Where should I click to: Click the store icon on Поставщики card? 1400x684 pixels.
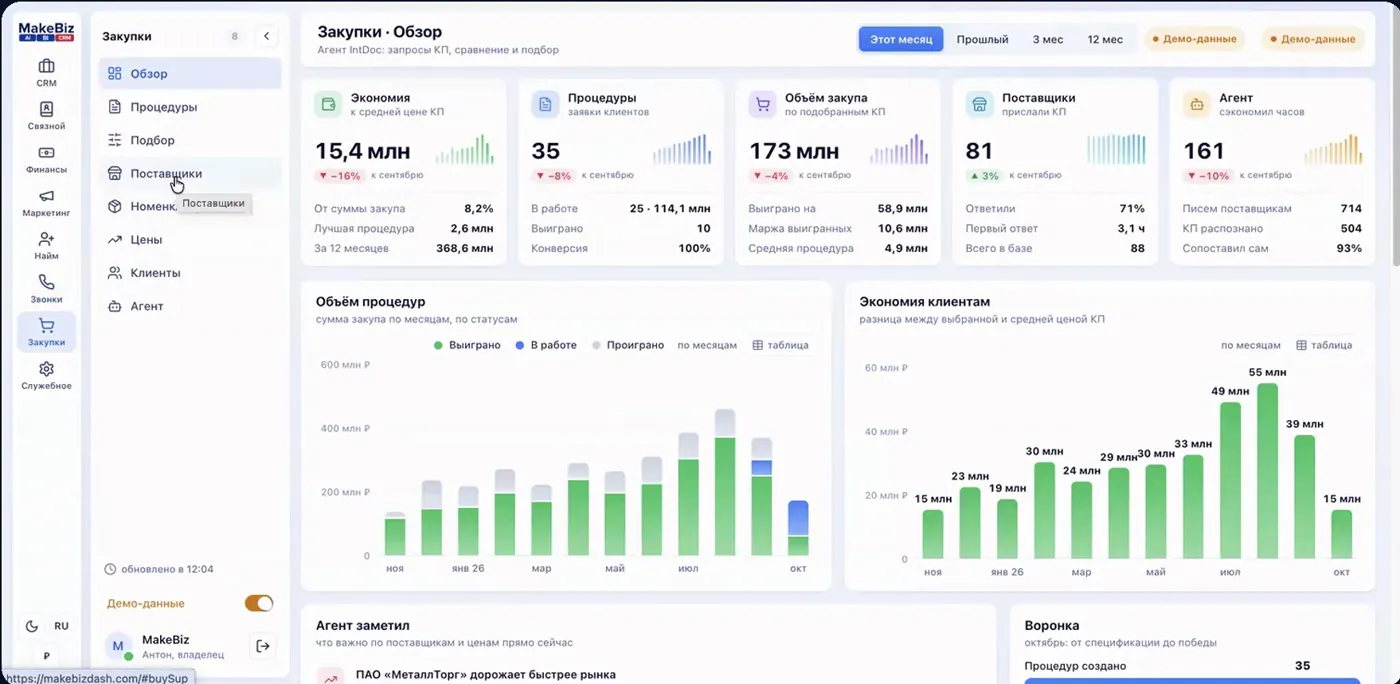(x=979, y=104)
